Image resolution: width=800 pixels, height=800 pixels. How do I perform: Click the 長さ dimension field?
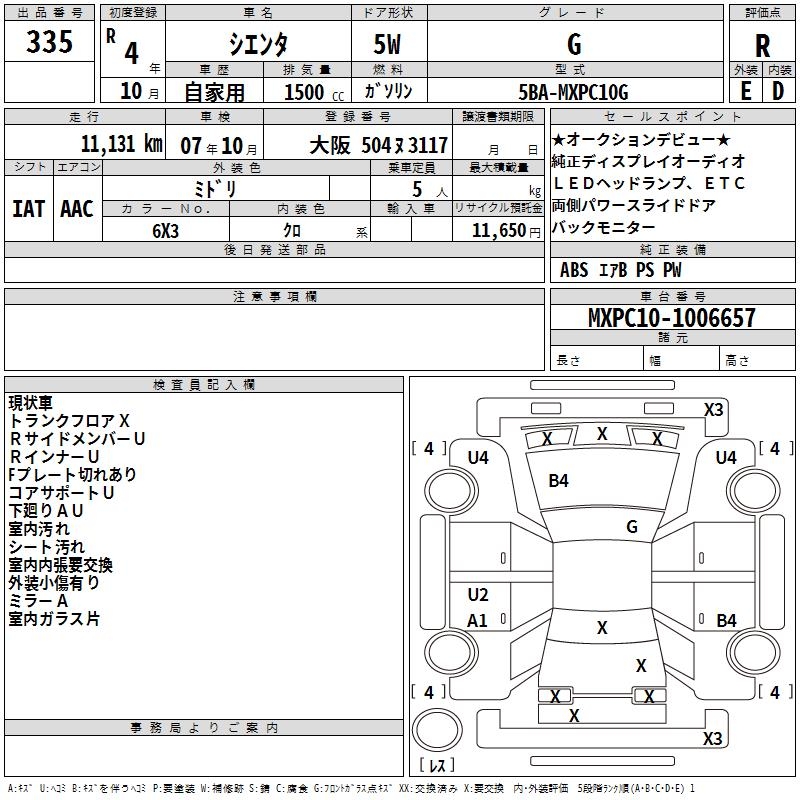point(597,358)
